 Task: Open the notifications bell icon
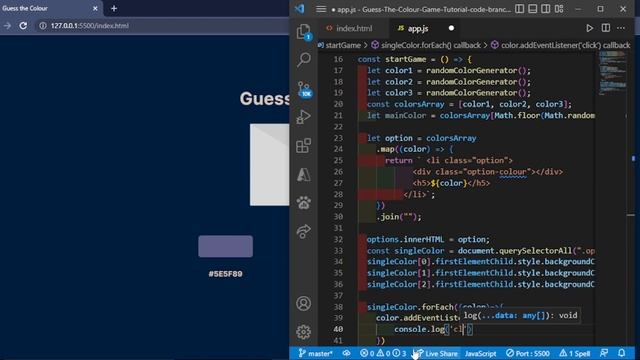(x=622, y=353)
